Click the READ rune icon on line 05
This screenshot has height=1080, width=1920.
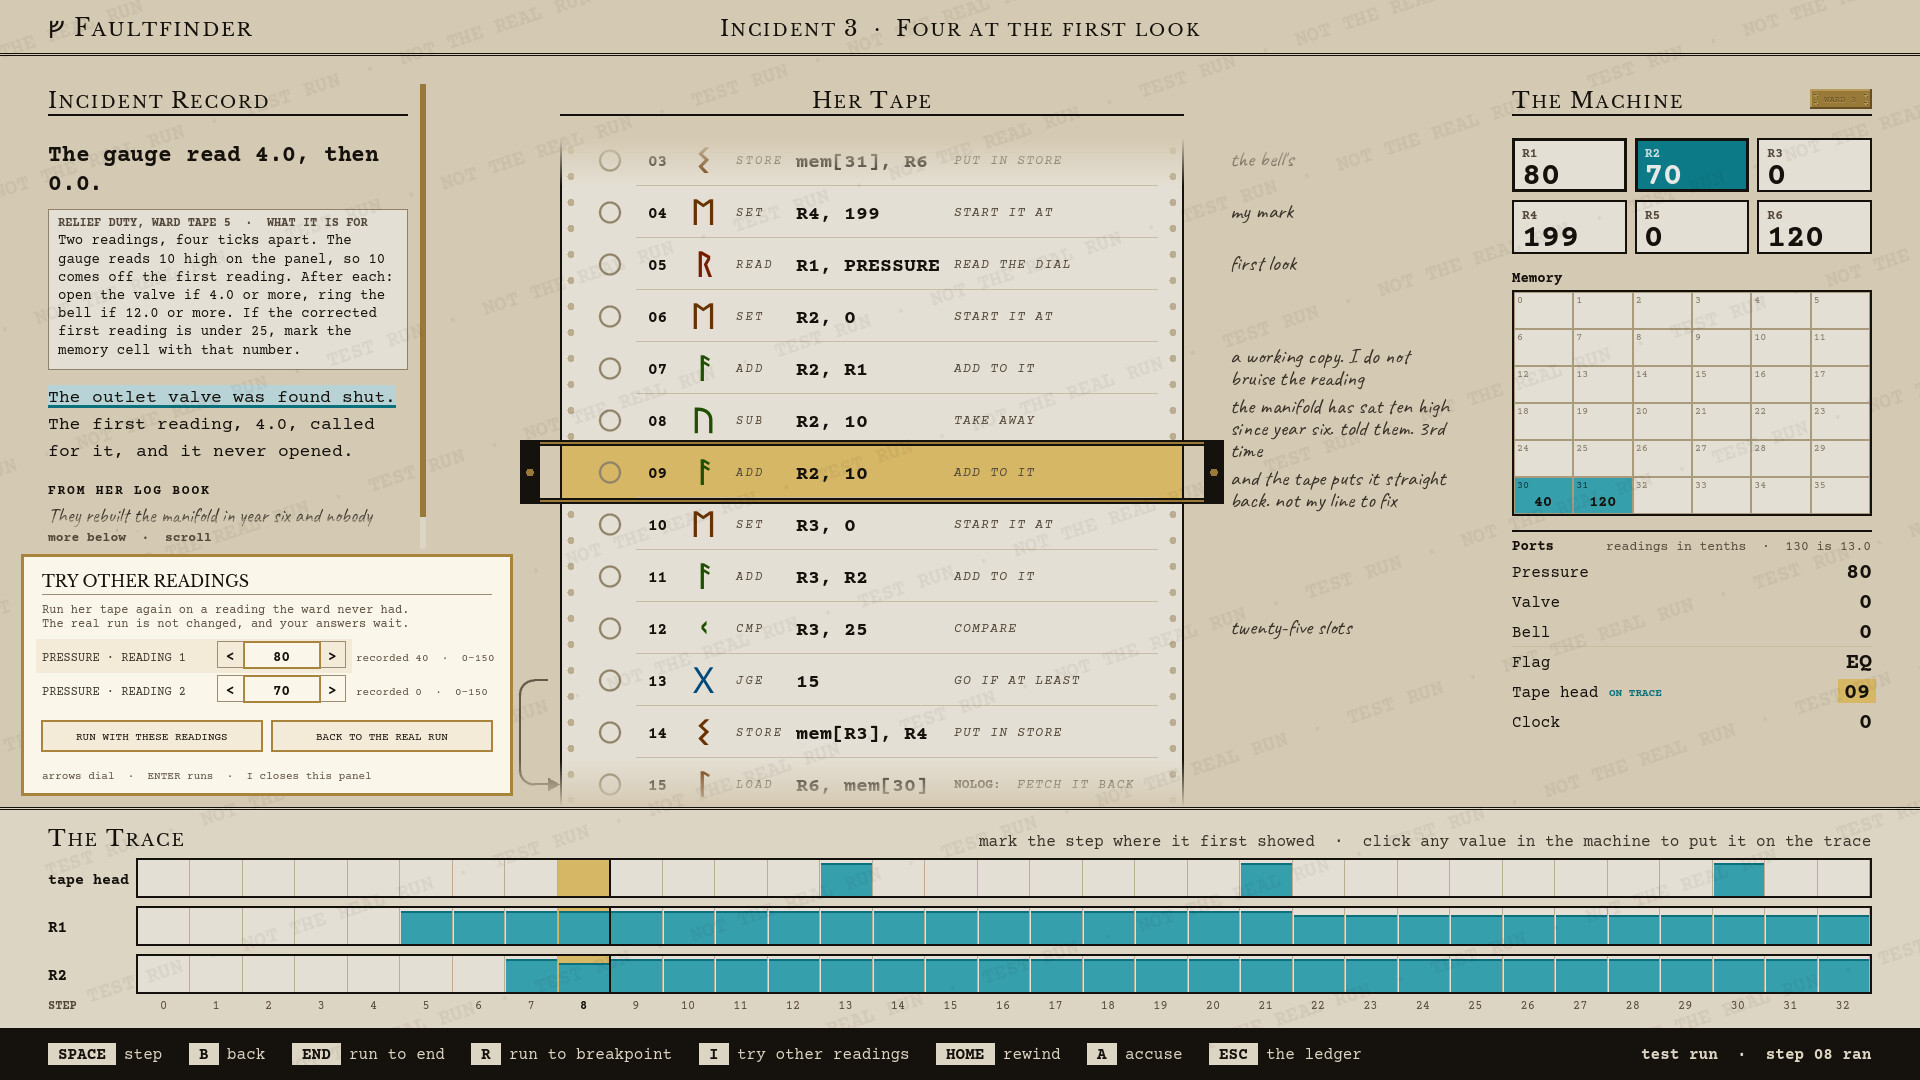(x=704, y=264)
